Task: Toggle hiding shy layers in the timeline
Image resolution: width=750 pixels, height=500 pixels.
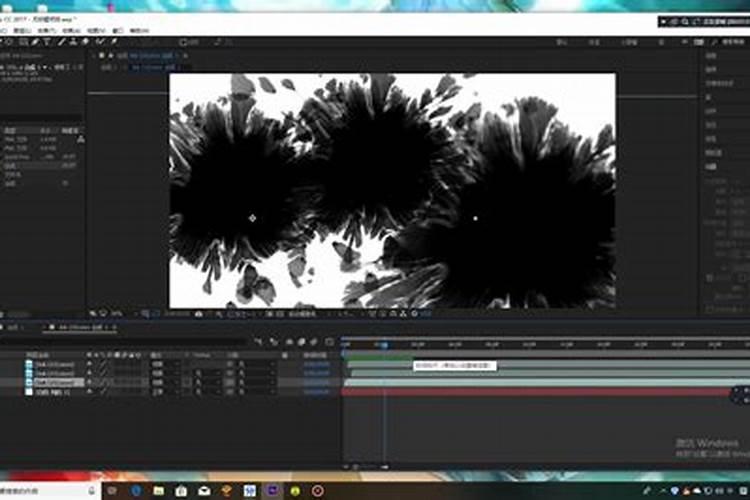Action: (289, 342)
